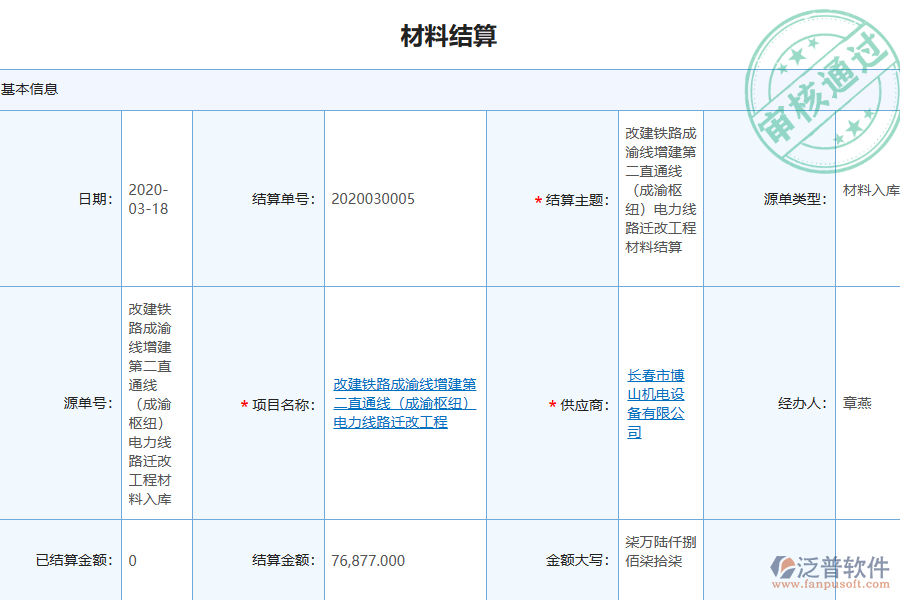900x600 pixels.
Task: Select the 材料结算 page title
Action: tap(450, 35)
